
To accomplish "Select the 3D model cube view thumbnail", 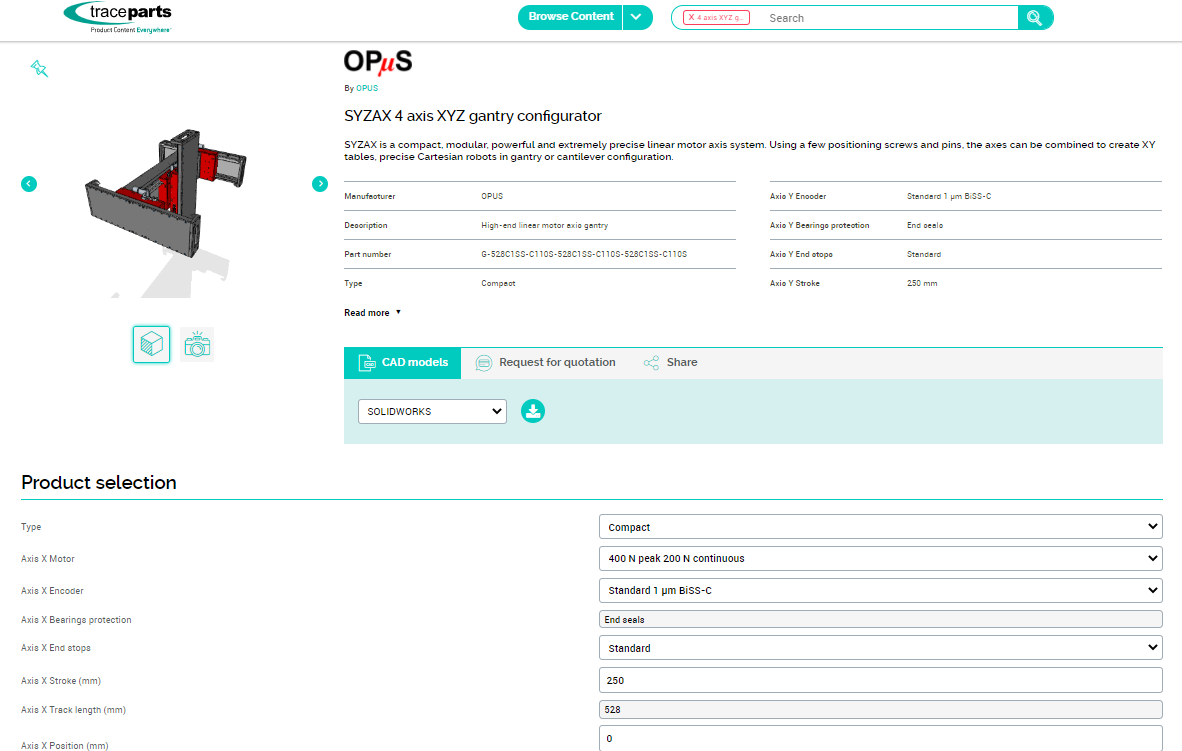I will click(151, 345).
